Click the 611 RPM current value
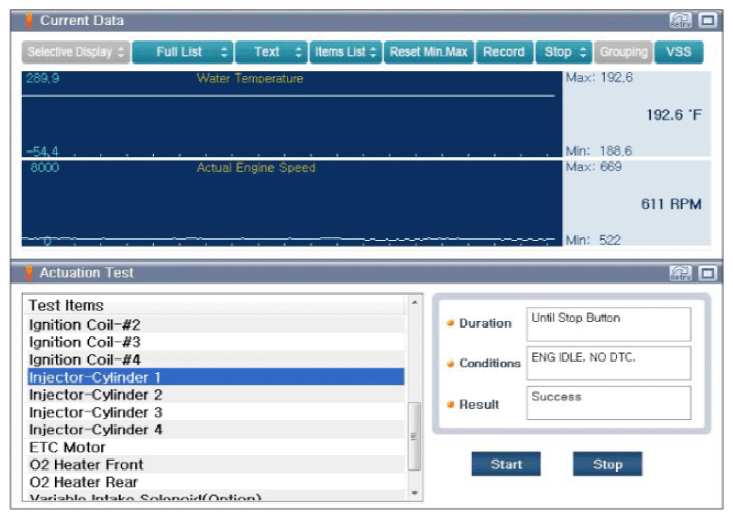The height and width of the screenshot is (519, 733). pos(671,204)
